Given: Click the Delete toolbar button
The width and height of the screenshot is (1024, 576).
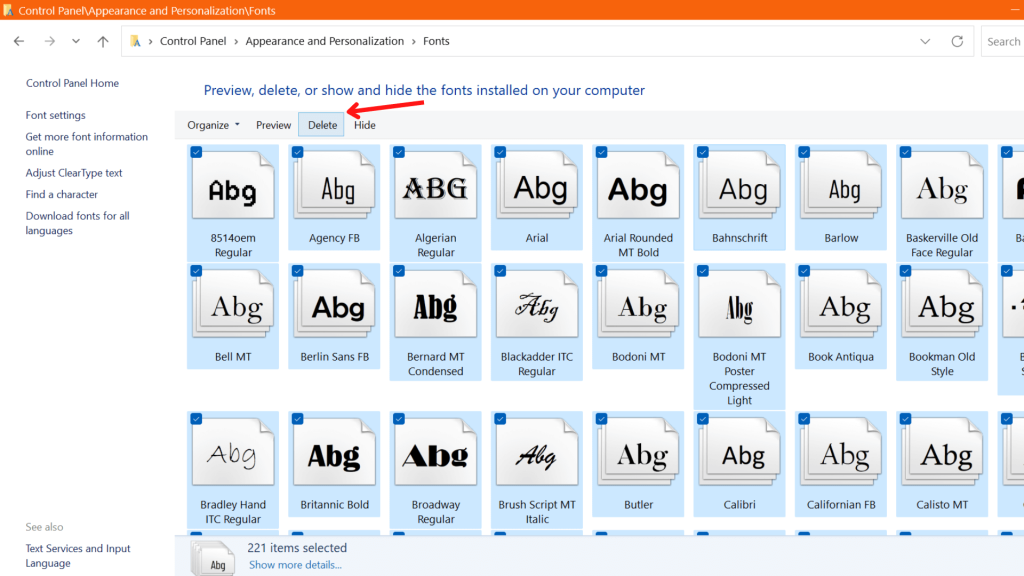Looking at the screenshot, I should tap(322, 125).
